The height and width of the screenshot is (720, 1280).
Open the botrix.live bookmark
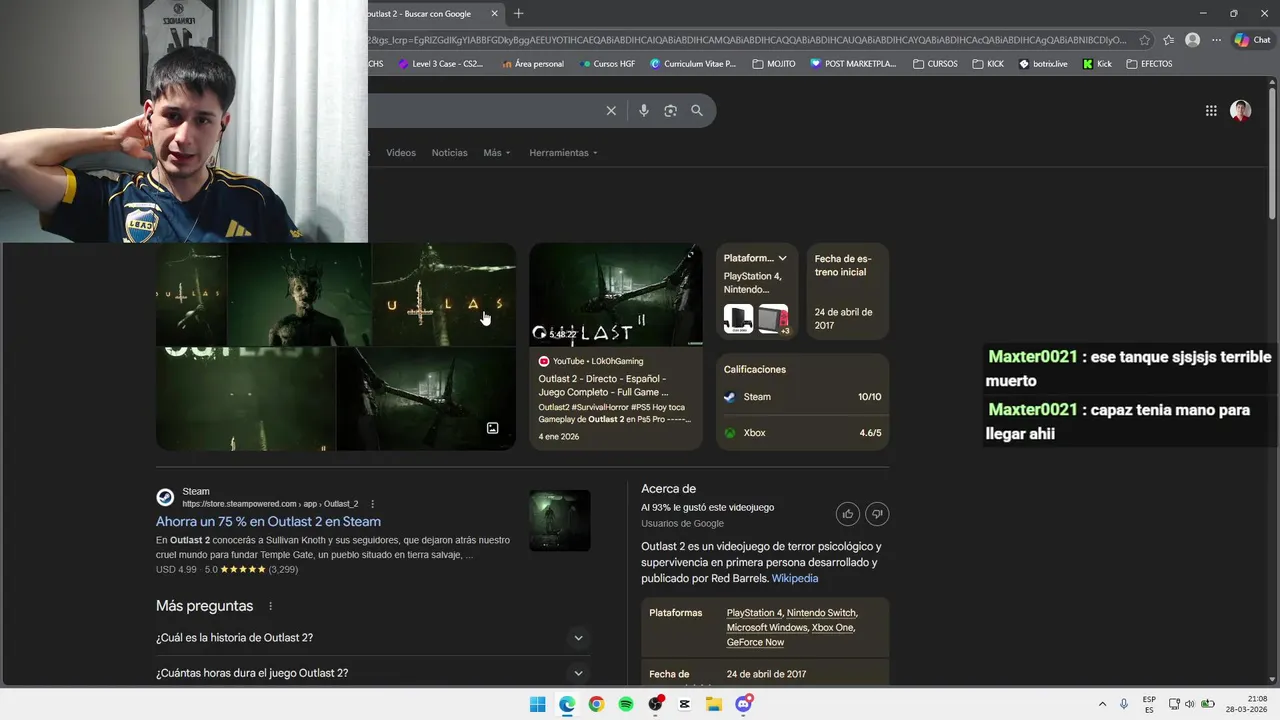coord(1043,64)
